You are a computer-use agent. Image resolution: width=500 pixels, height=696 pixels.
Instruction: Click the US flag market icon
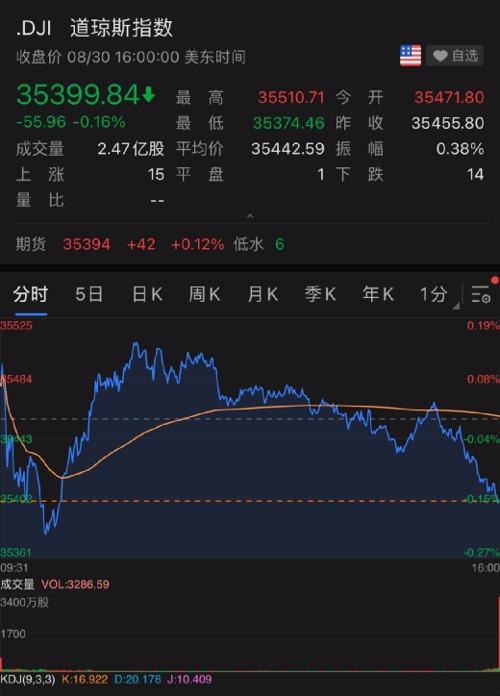pos(410,55)
